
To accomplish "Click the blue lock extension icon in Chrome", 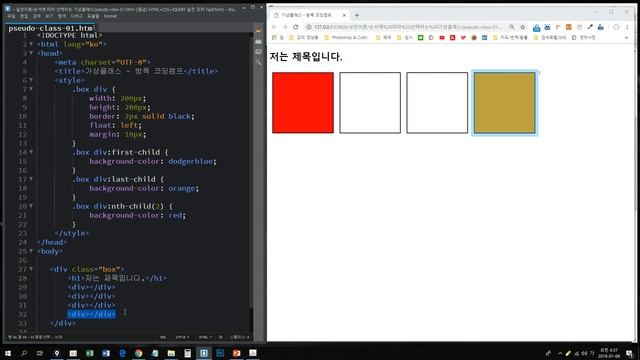I will pos(536,27).
